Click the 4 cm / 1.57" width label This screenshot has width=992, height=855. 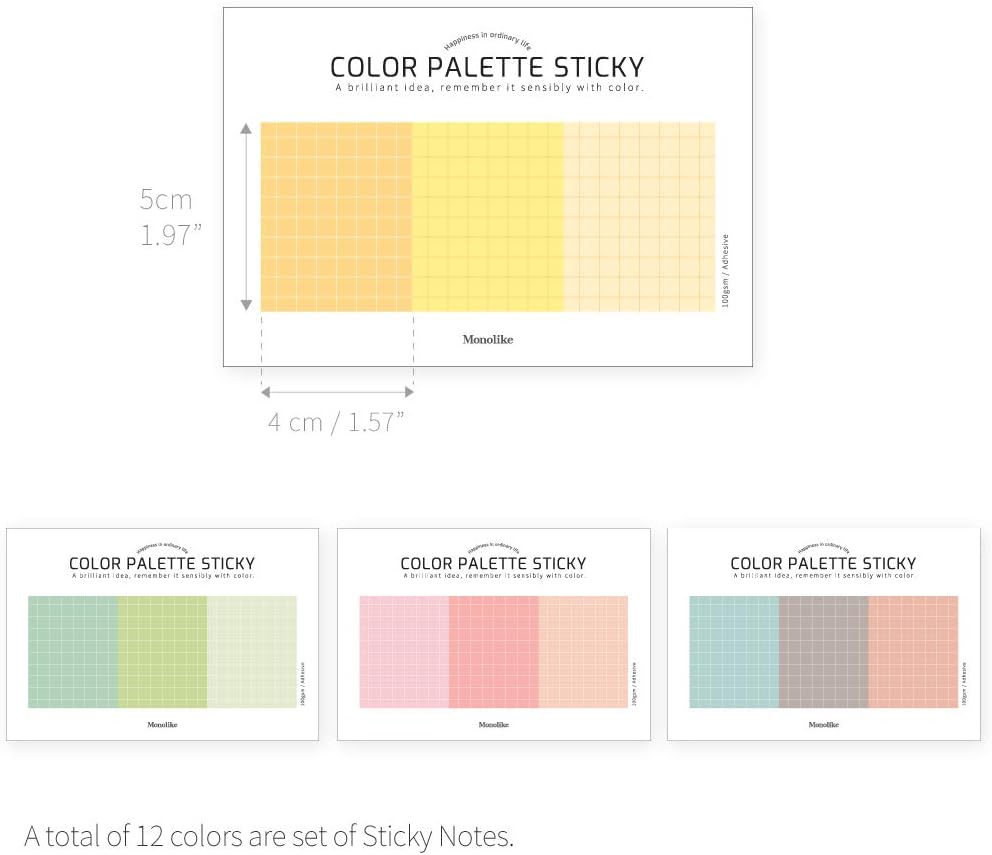336,422
